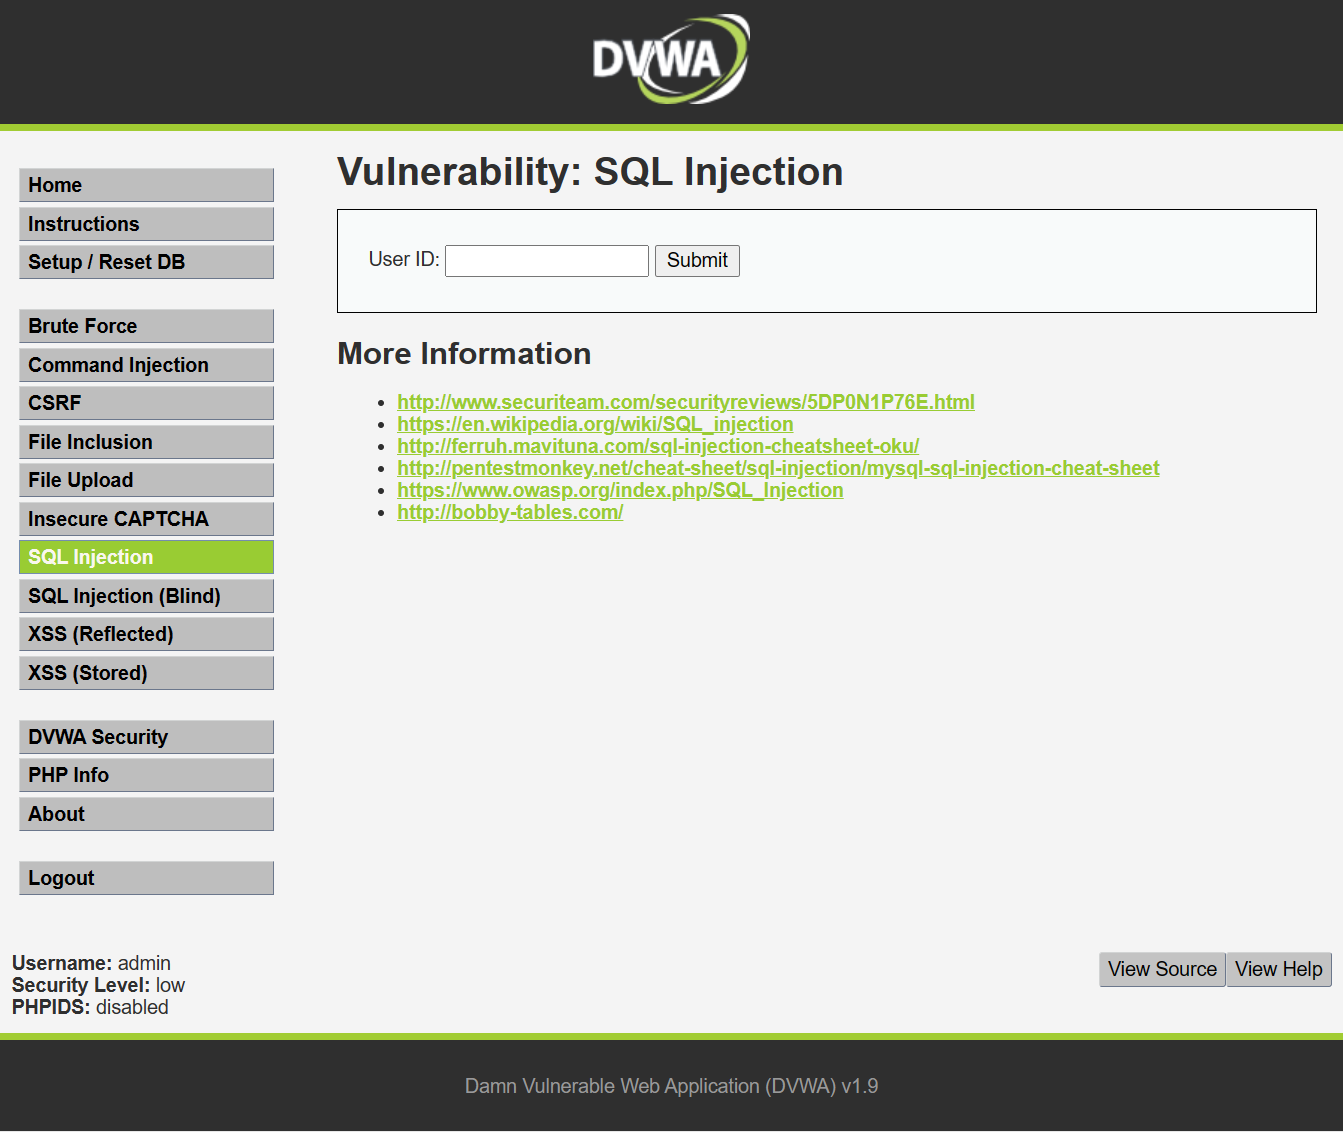Submit the User ID form
The width and height of the screenshot is (1343, 1132).
tap(697, 261)
